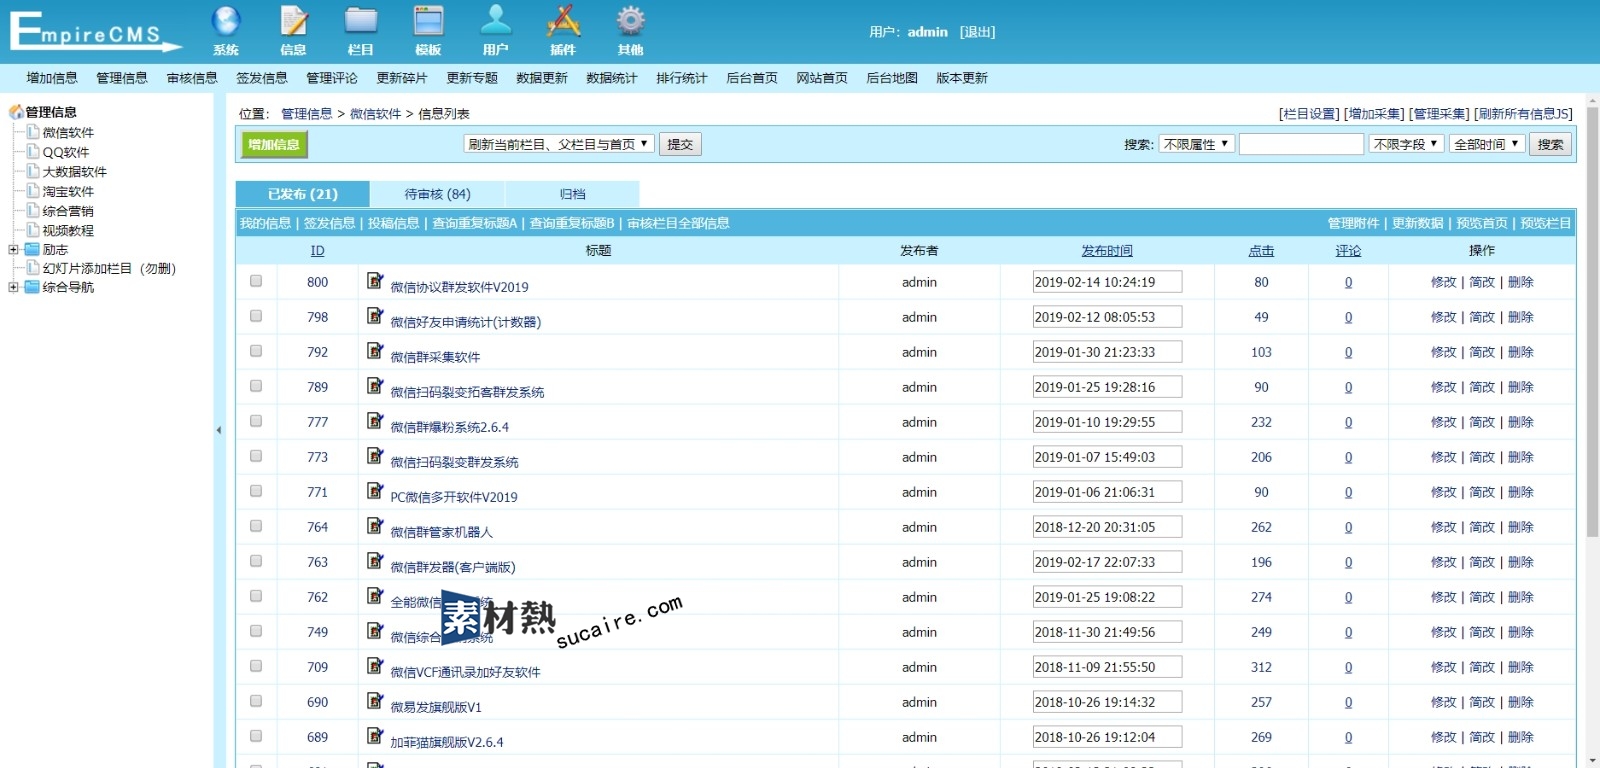The width and height of the screenshot is (1600, 768).
Task: Open the 查询重复标题A link
Action: 474,223
